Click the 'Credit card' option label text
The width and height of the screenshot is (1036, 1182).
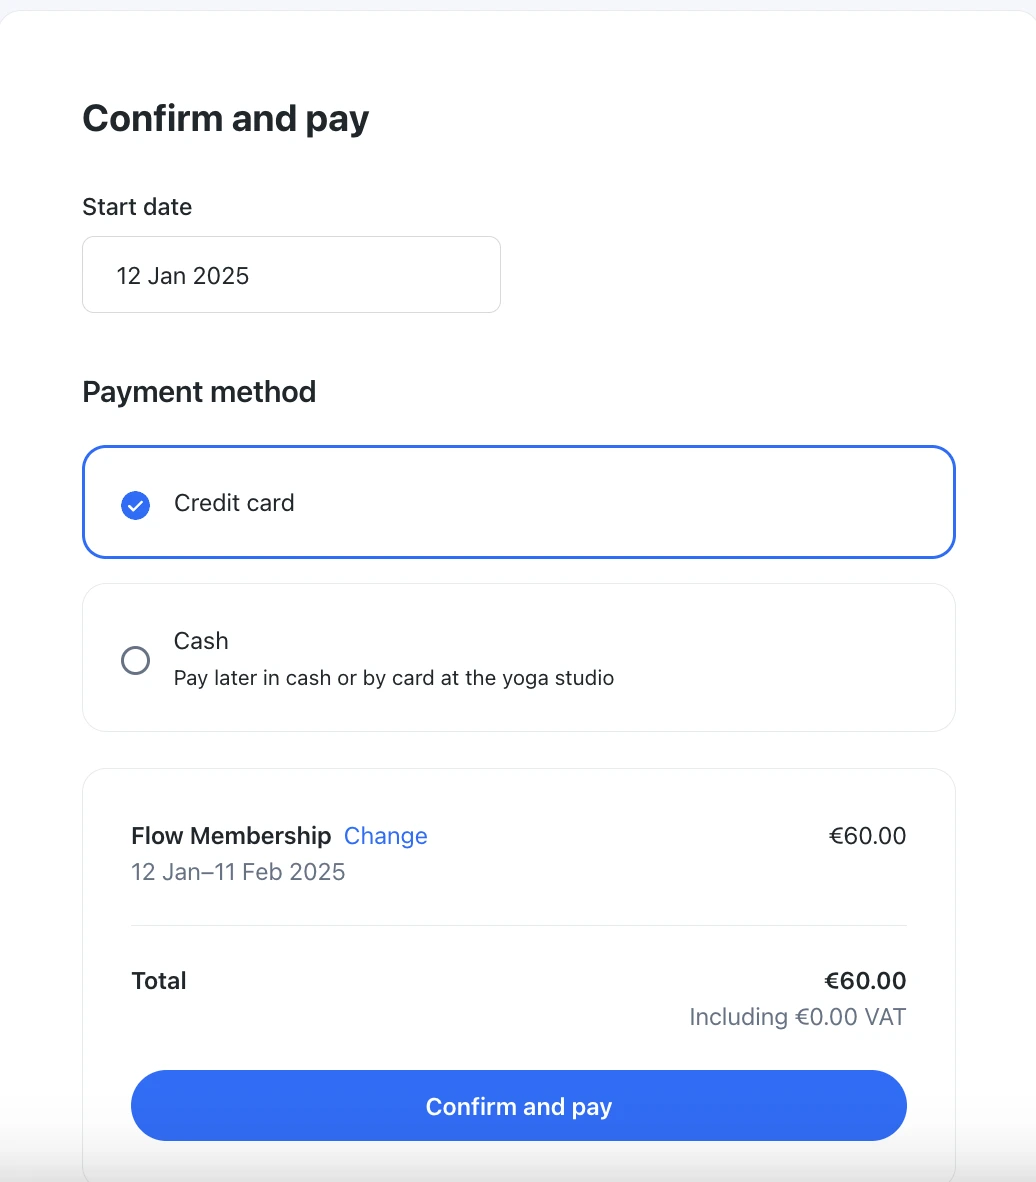[234, 503]
